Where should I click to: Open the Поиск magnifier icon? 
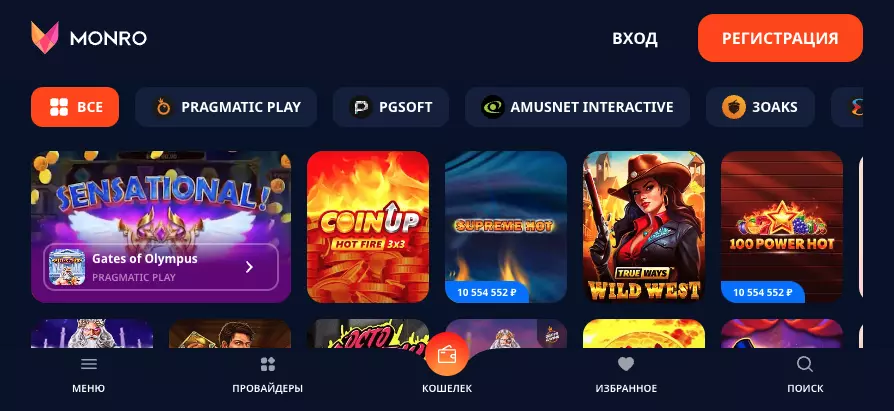pyautogui.click(x=805, y=364)
